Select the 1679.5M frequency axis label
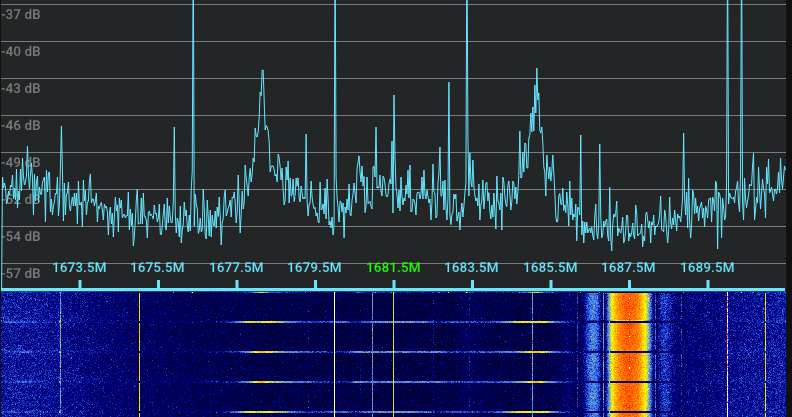This screenshot has height=417, width=792. point(315,268)
